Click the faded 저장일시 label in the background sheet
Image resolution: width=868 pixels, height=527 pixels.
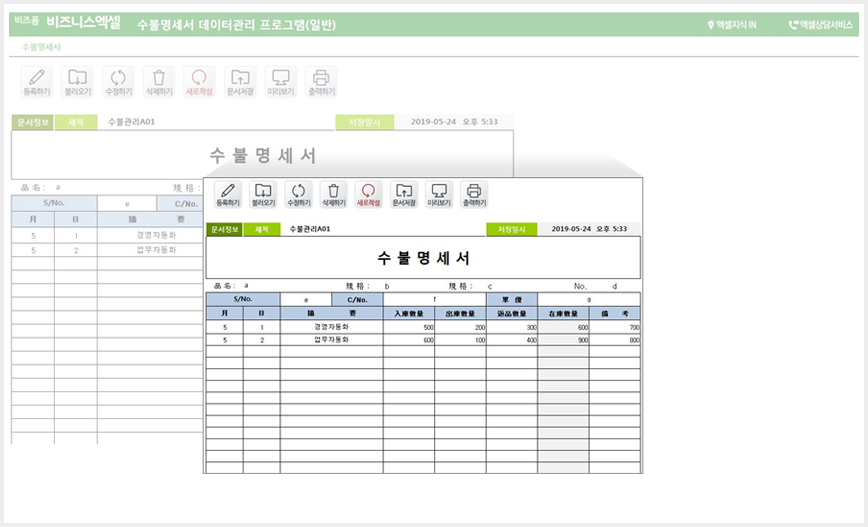coord(364,122)
